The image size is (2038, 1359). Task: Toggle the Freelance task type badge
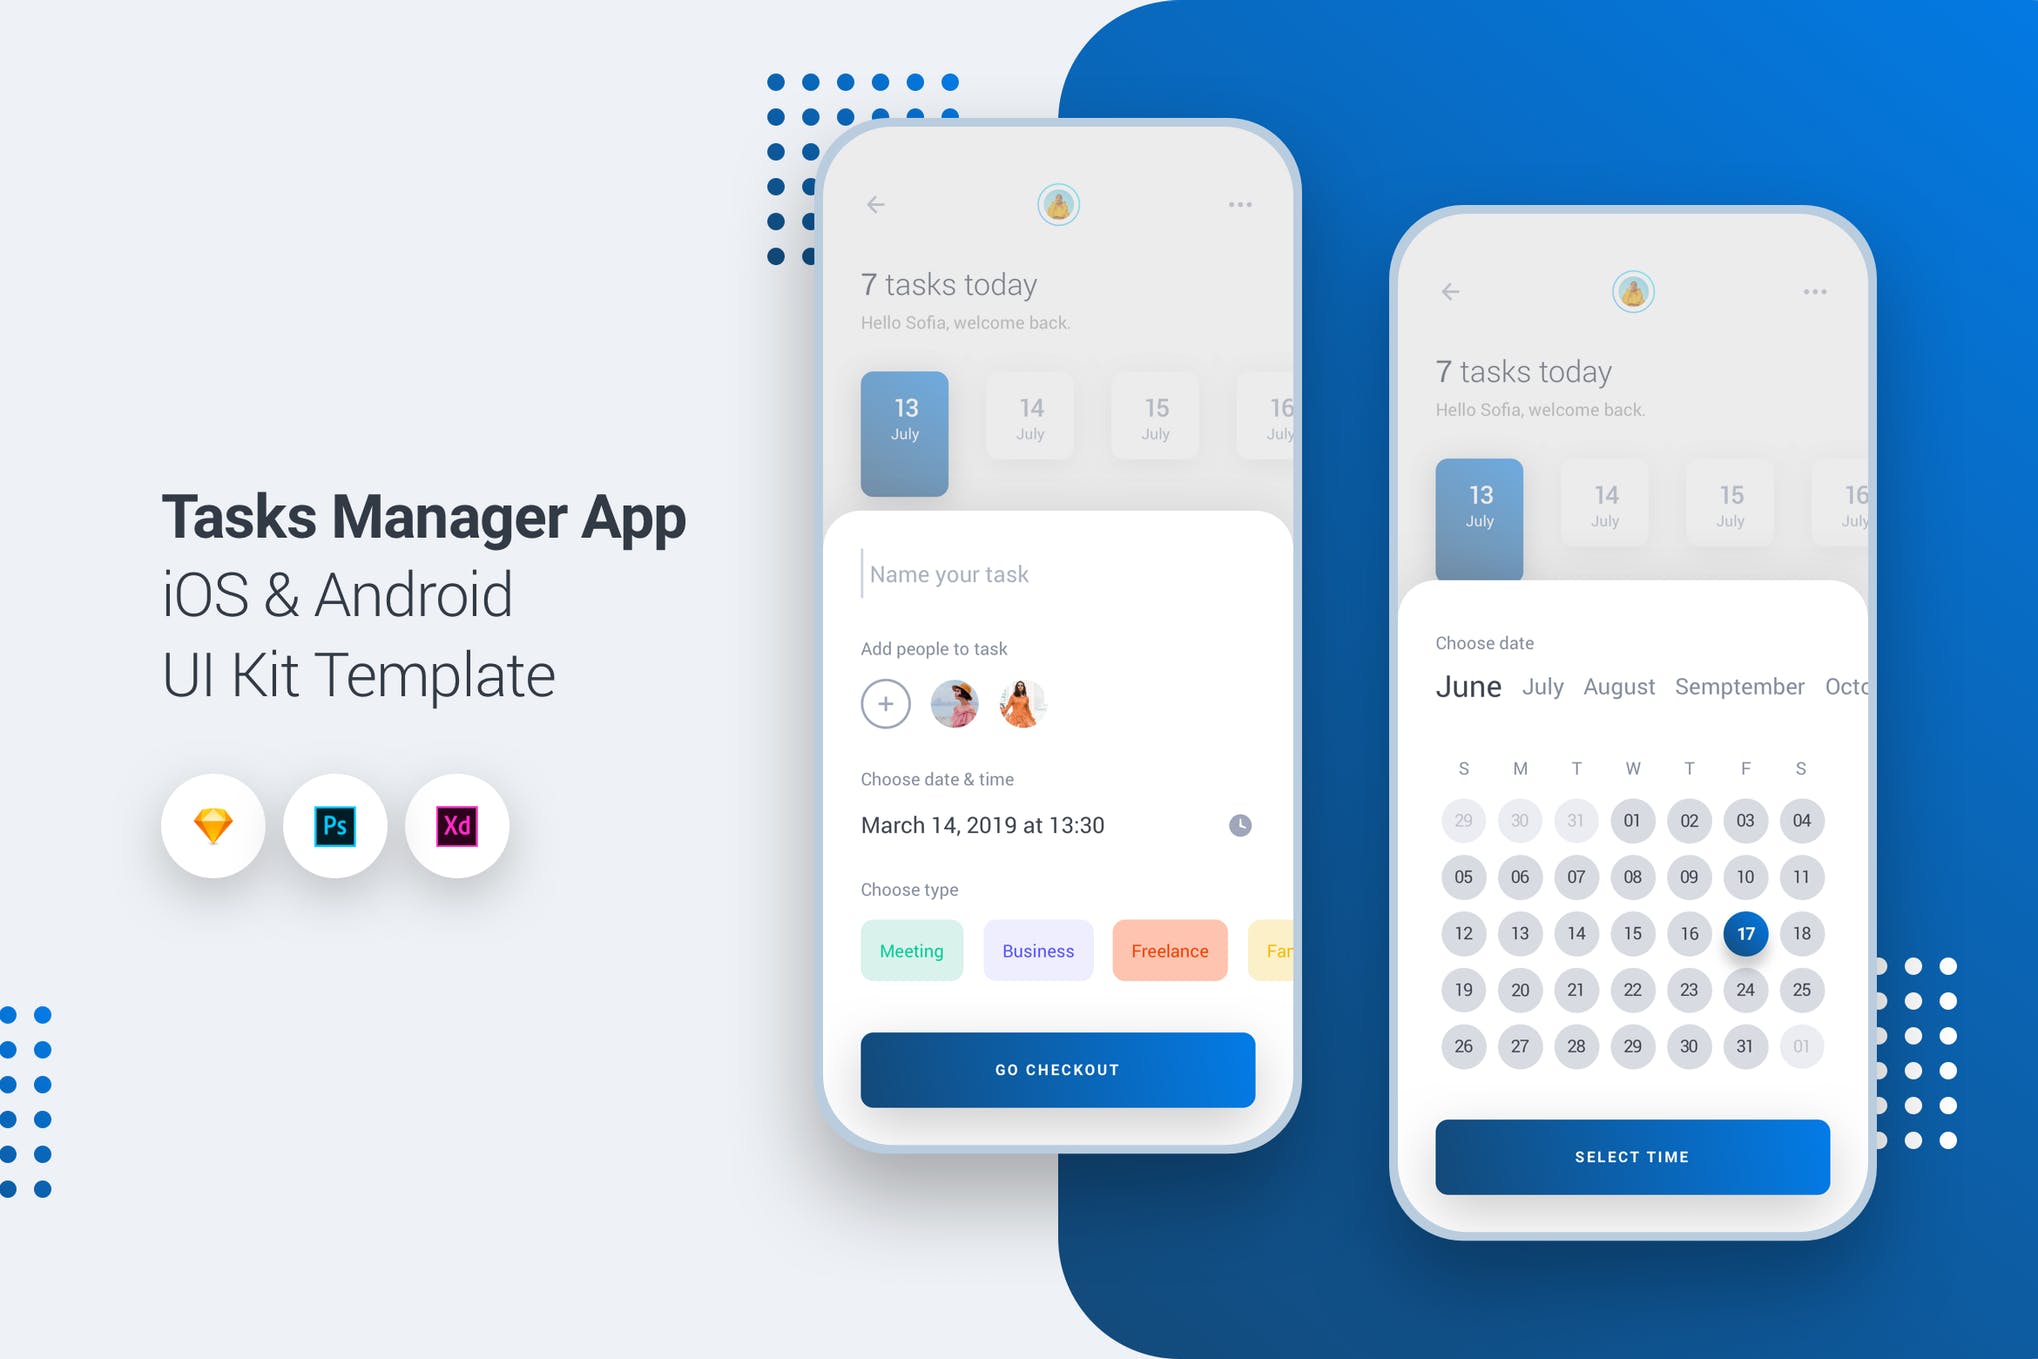pyautogui.click(x=1169, y=951)
